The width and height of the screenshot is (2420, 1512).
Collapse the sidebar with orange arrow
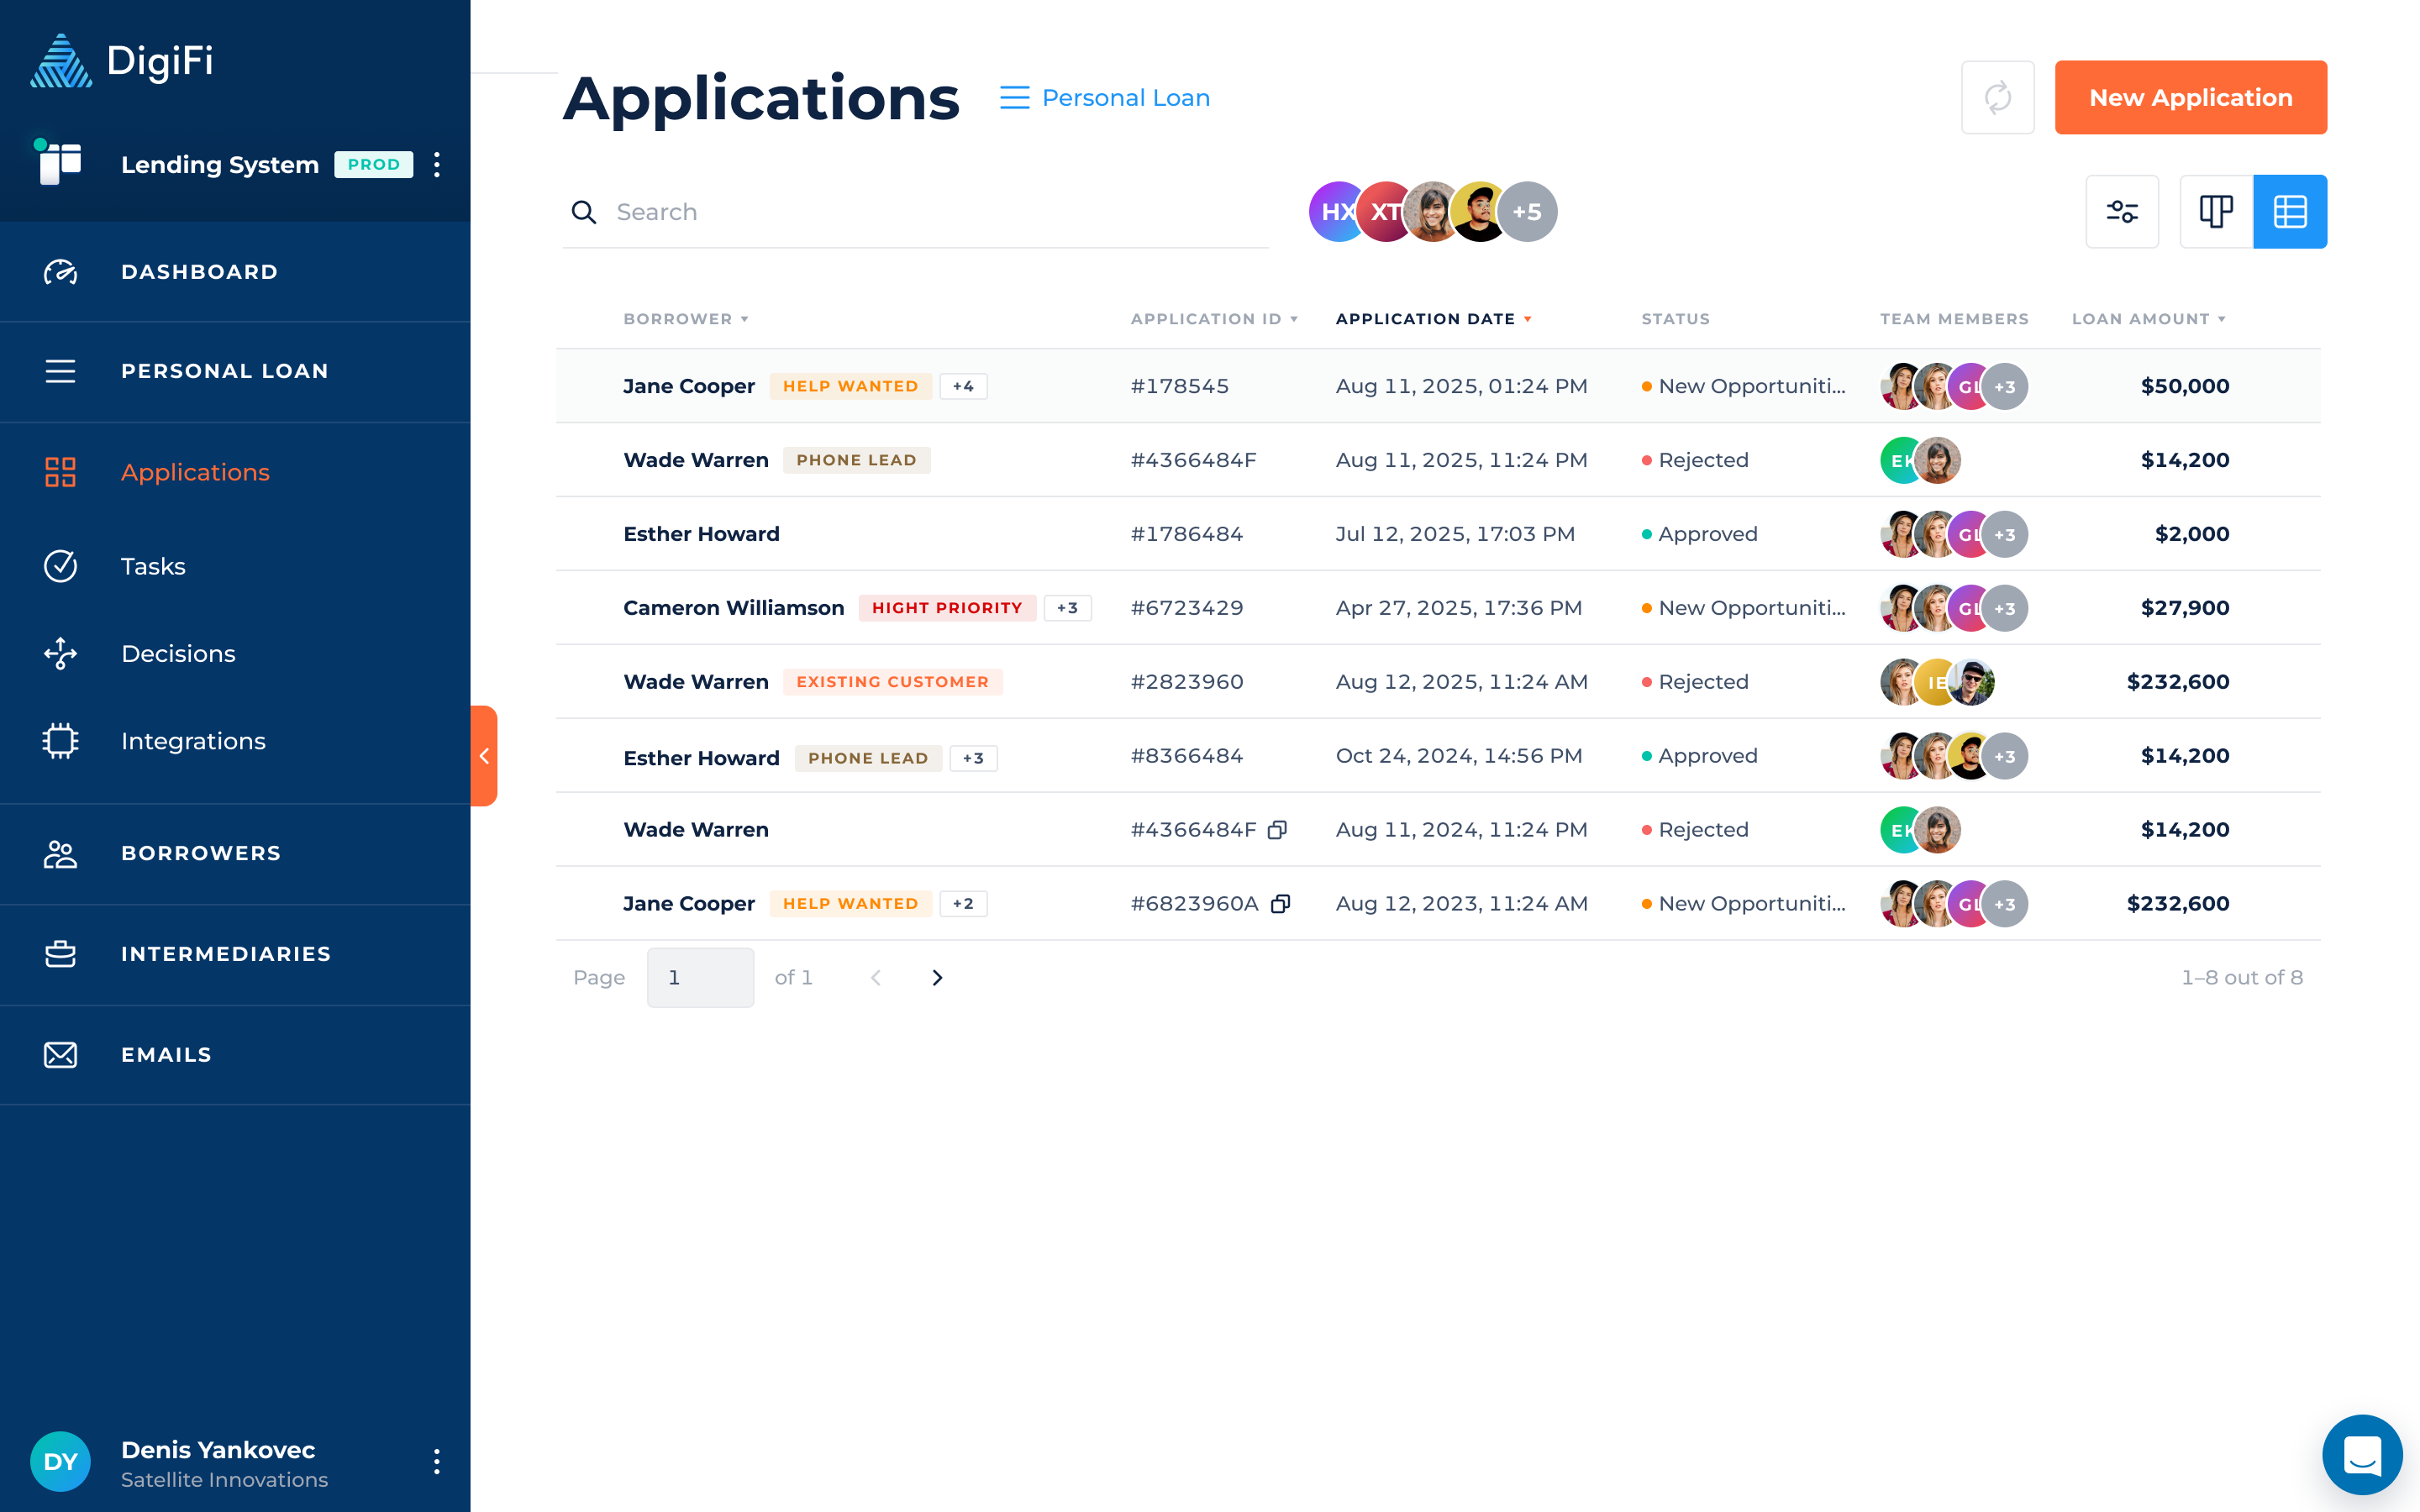coord(484,756)
